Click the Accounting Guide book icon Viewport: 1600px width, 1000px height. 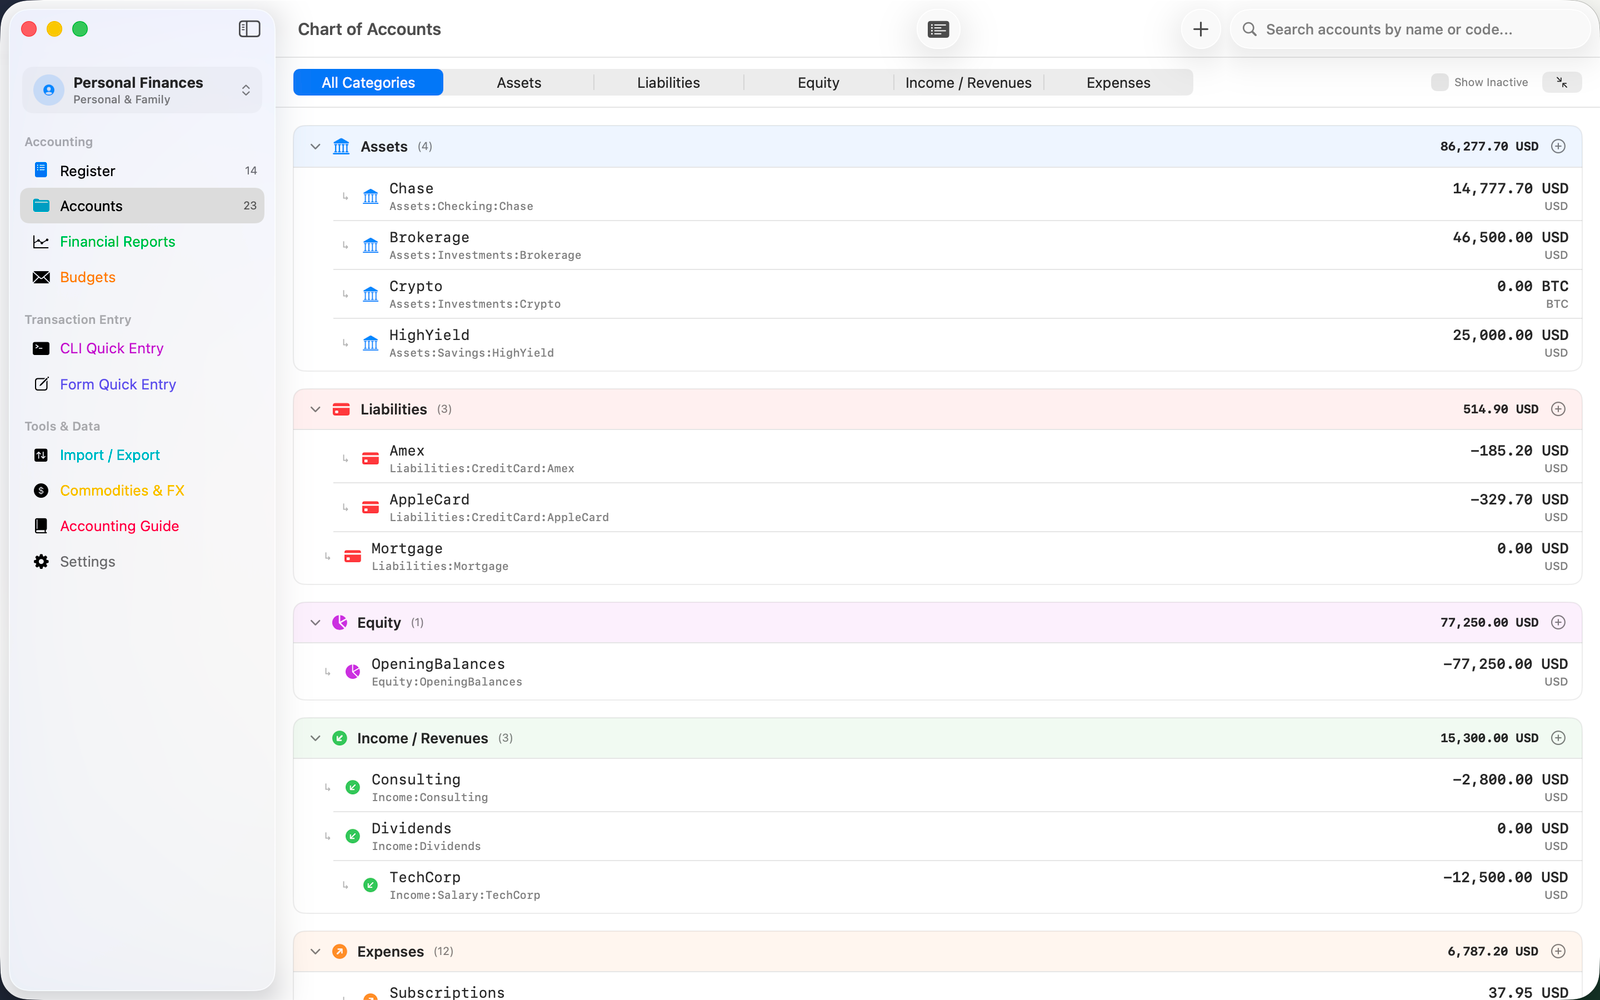41,526
